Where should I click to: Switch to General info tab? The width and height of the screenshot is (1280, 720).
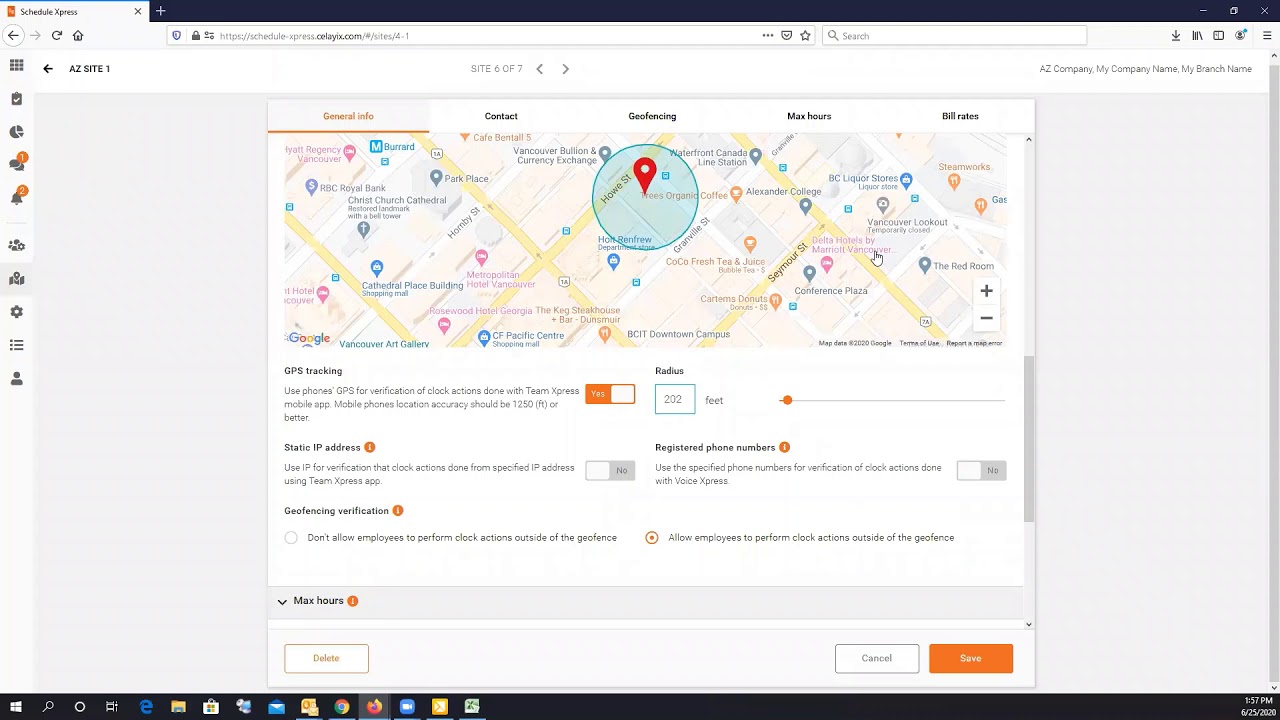coord(348,116)
